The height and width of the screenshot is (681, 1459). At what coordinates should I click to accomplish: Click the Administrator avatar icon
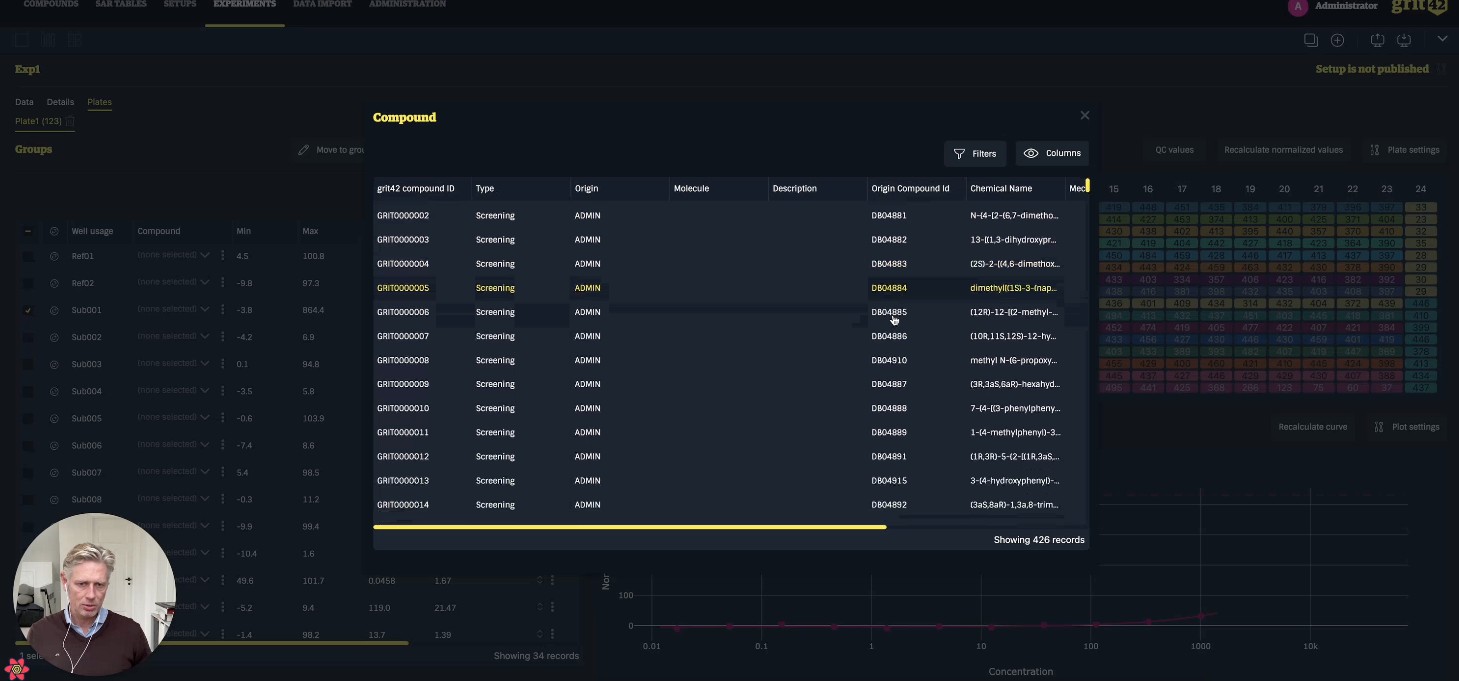point(1298,7)
